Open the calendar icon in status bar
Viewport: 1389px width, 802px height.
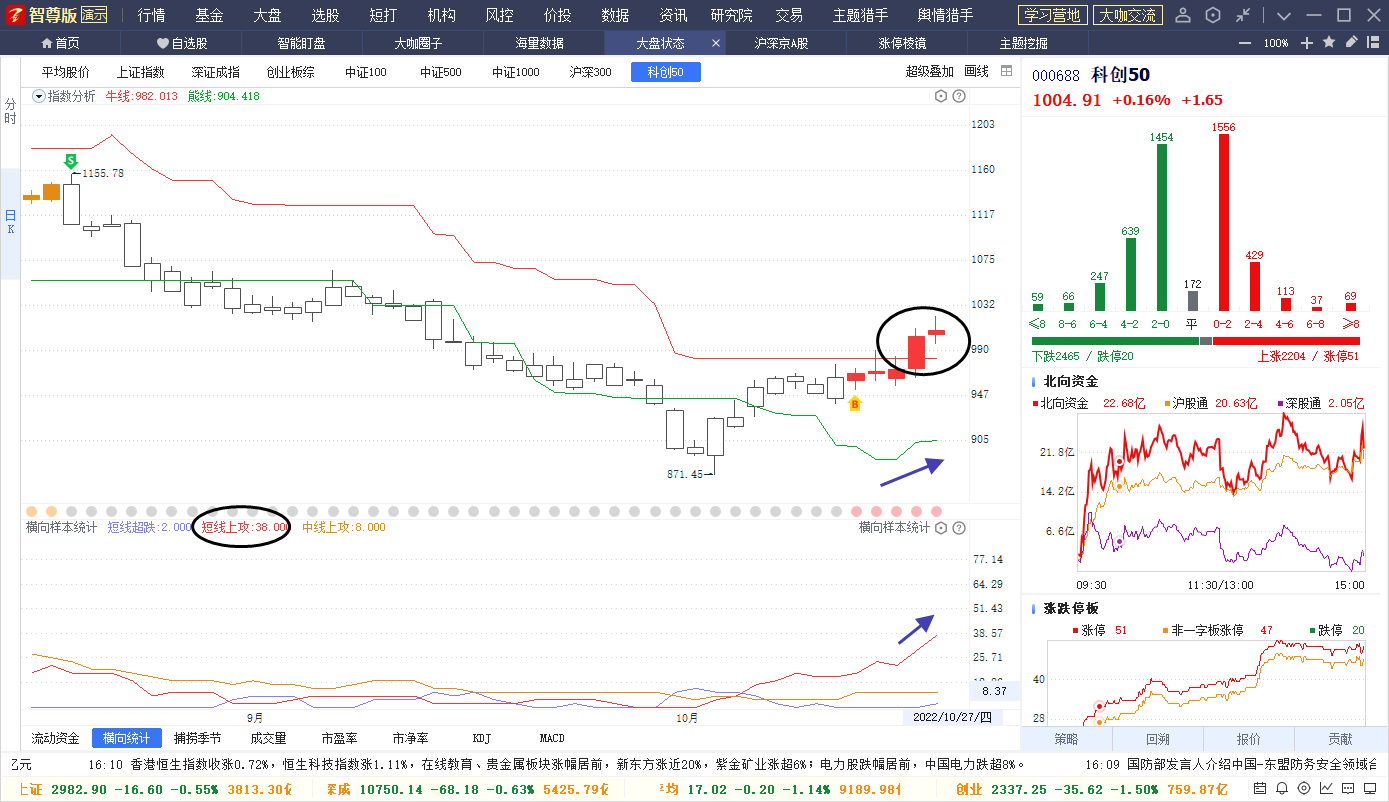[1262, 789]
